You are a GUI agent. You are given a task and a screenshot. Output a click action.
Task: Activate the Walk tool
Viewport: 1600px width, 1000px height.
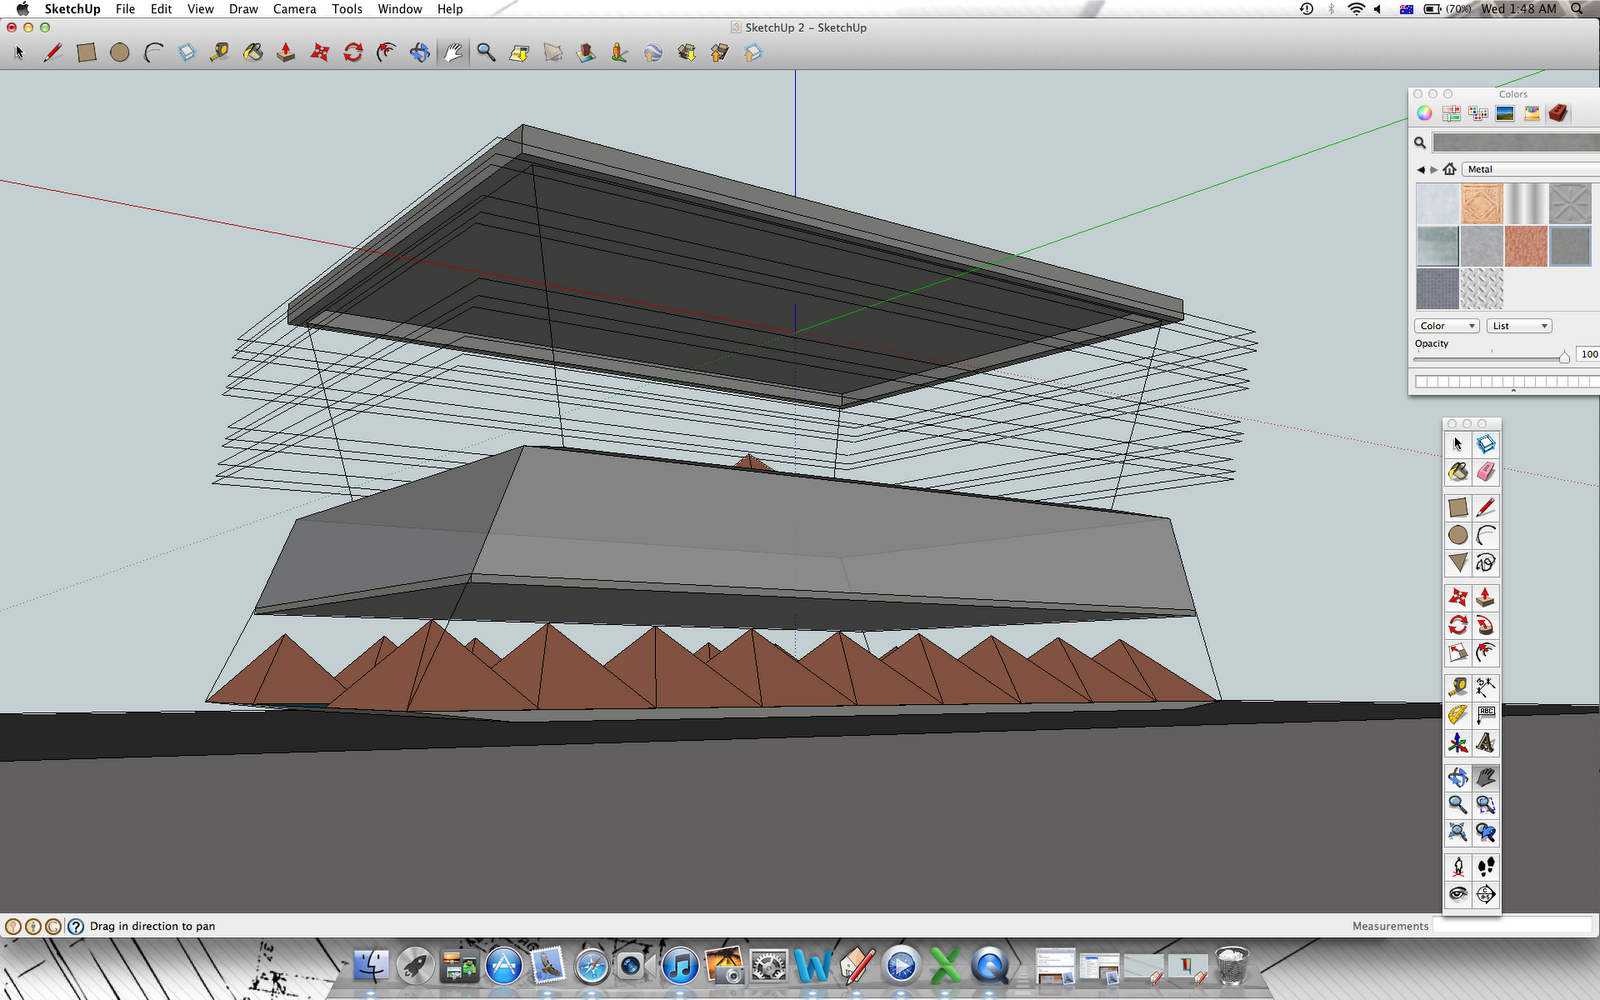pos(1486,867)
